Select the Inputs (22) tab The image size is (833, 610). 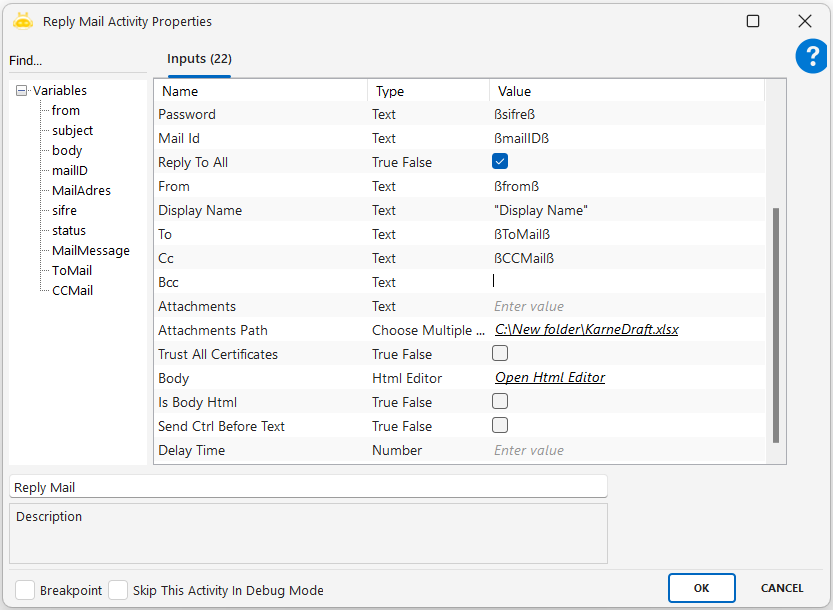coord(199,59)
